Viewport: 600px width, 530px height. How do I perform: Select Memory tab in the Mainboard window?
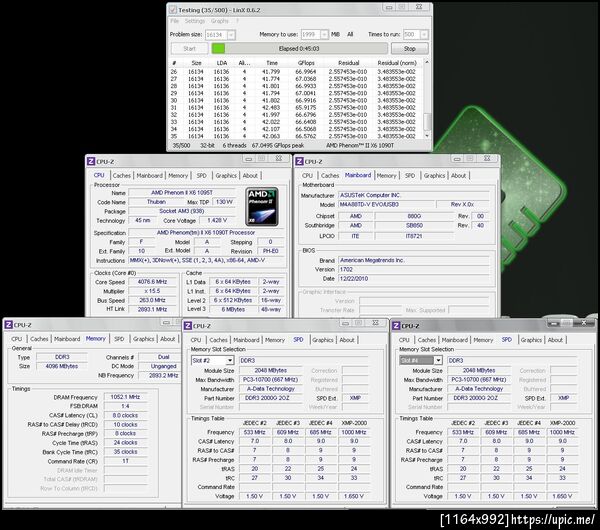pyautogui.click(x=386, y=176)
